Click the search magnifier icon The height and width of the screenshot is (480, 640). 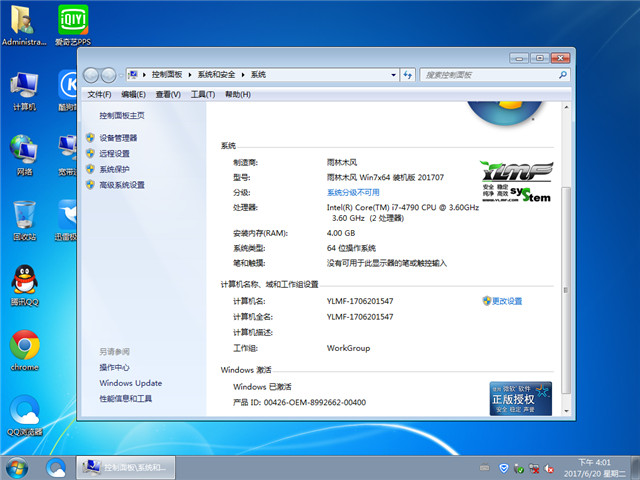tap(563, 75)
